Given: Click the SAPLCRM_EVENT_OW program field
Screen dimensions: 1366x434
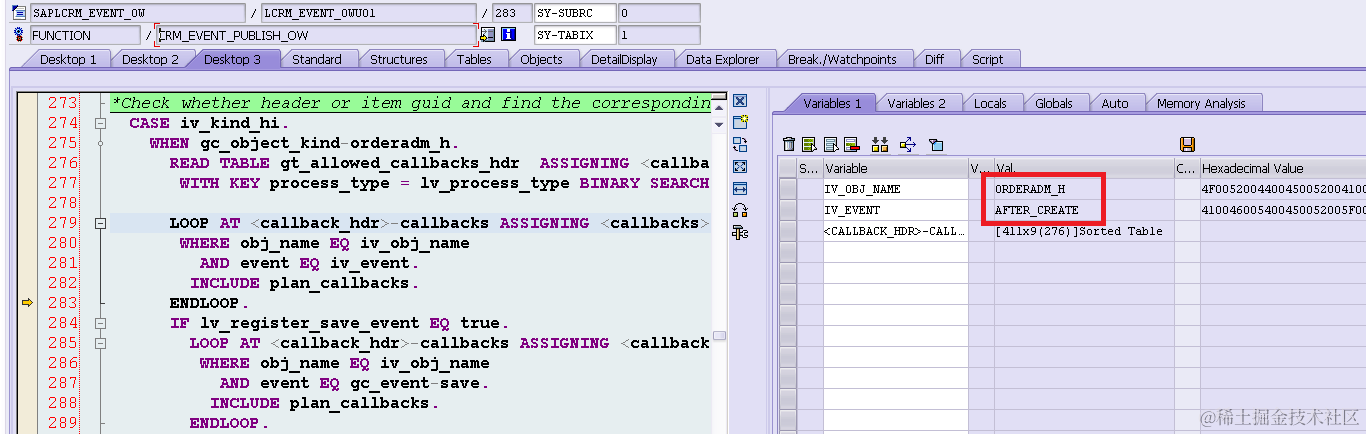Looking at the screenshot, I should (137, 13).
